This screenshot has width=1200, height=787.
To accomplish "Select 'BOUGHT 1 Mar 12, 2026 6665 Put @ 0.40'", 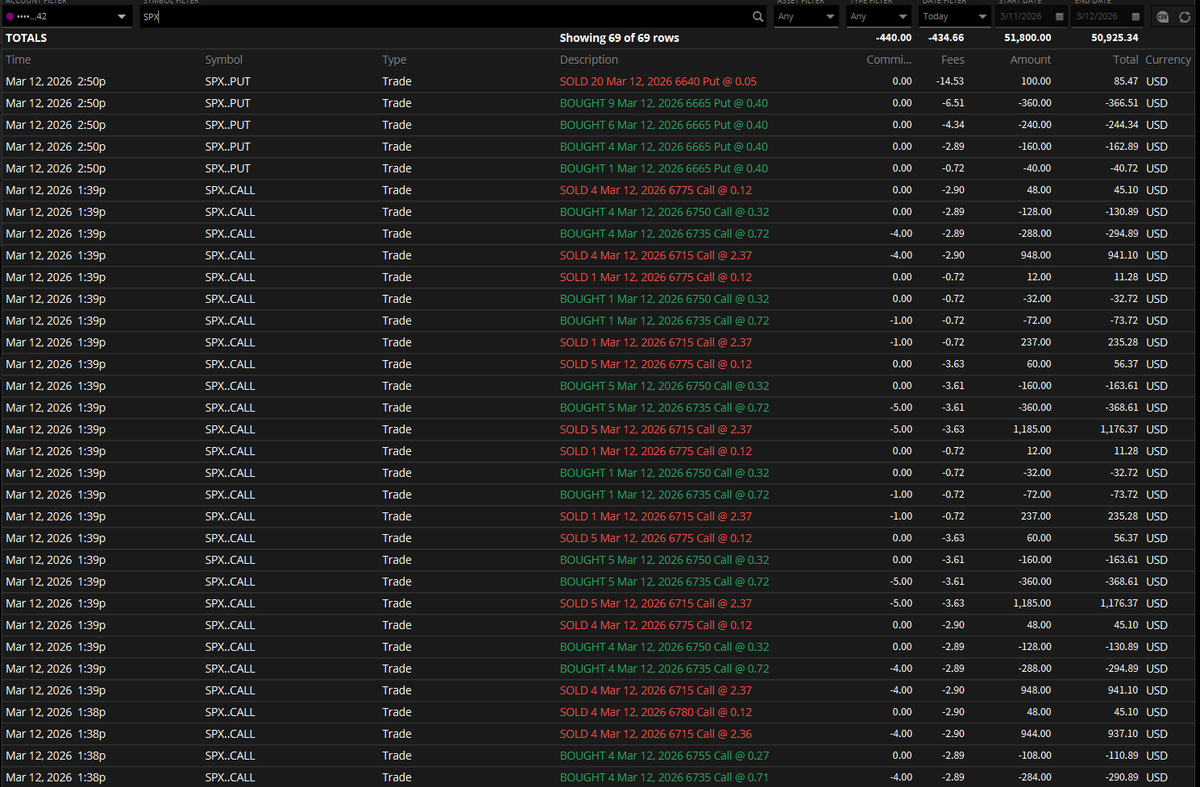I will point(664,168).
